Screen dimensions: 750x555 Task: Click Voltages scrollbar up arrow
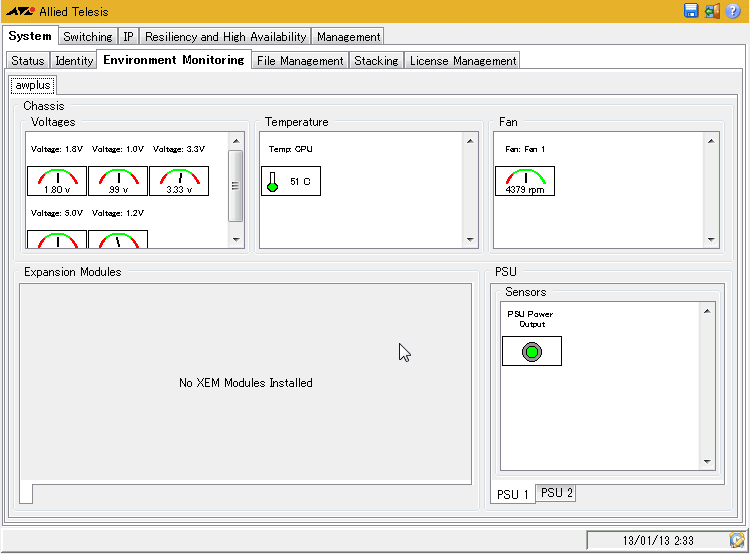click(236, 141)
